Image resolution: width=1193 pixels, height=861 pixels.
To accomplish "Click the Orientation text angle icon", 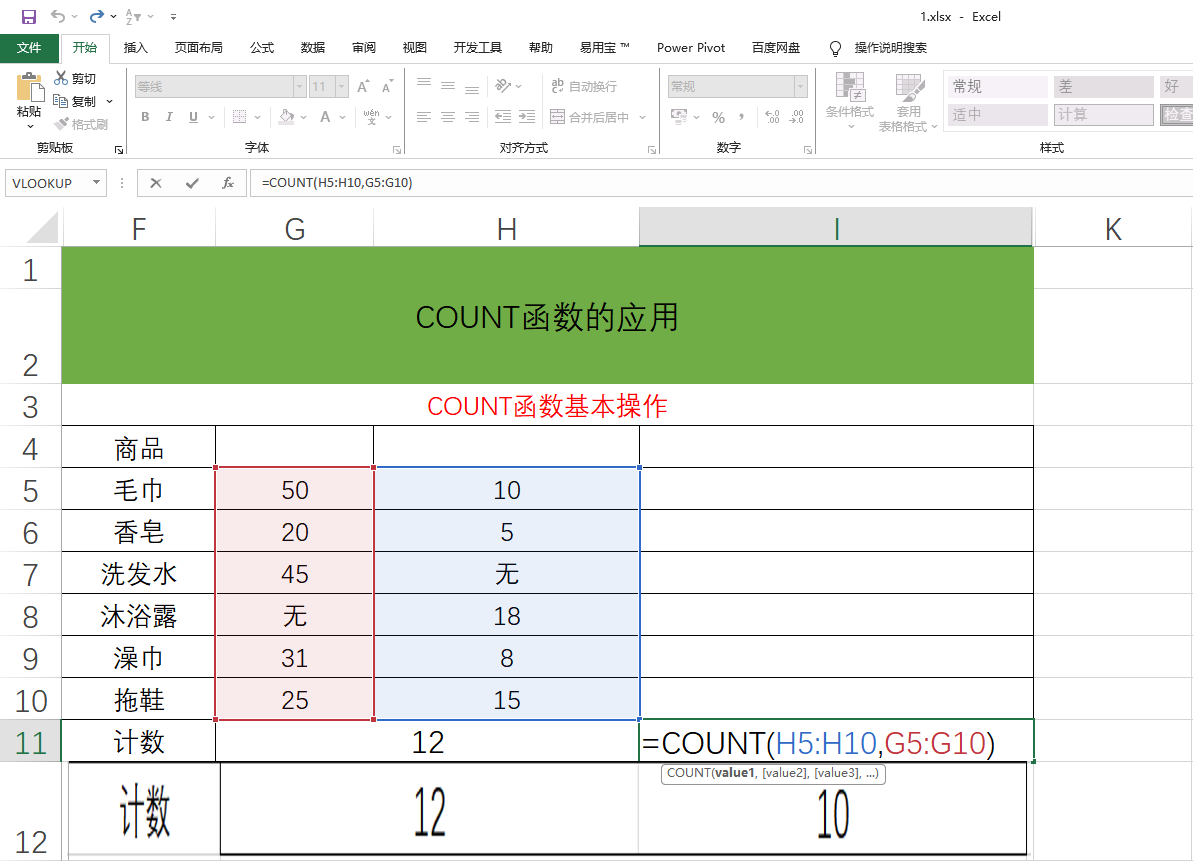I will click(x=503, y=85).
